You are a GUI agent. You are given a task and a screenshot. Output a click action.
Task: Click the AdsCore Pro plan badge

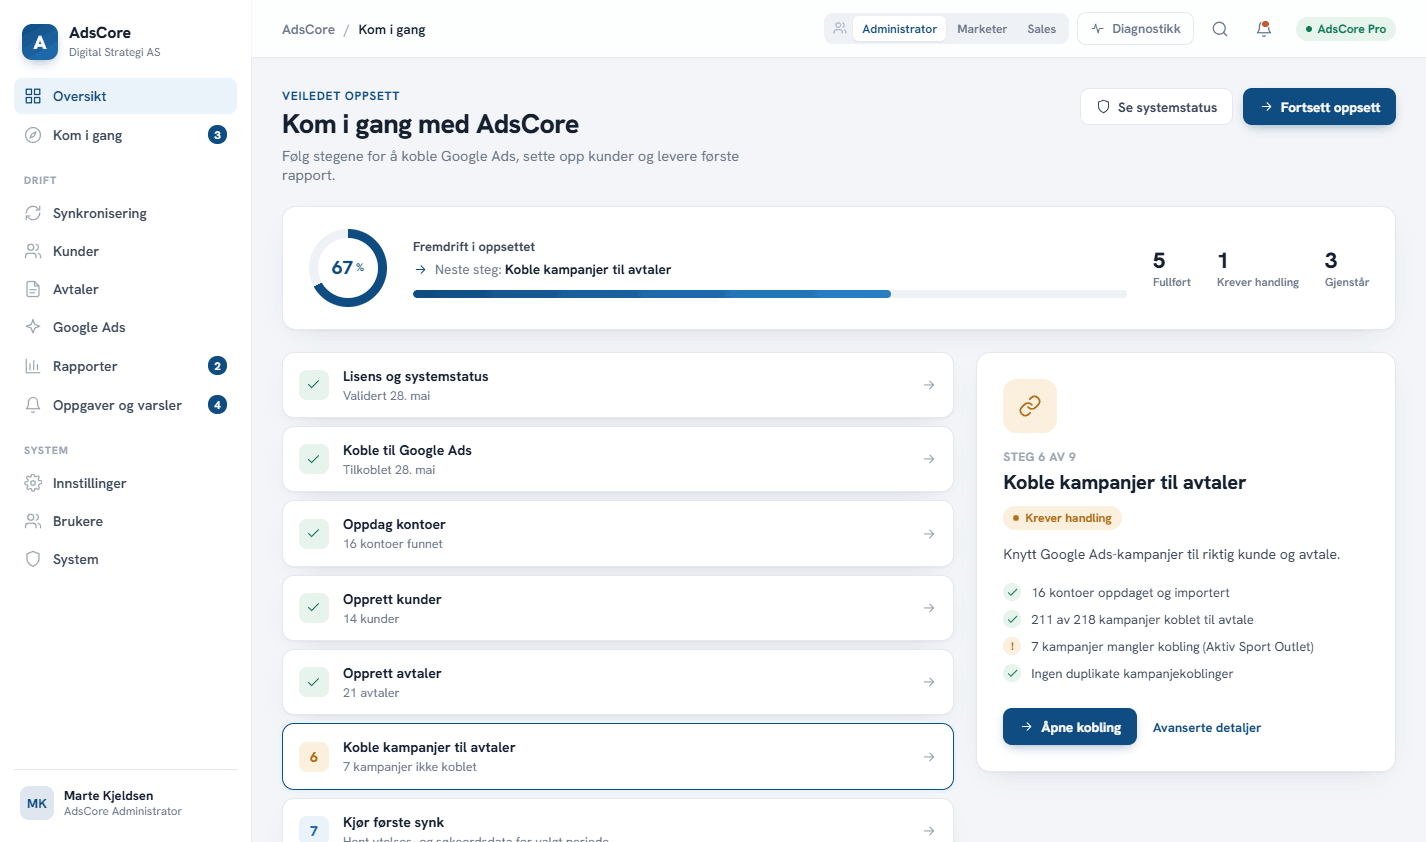(1346, 29)
